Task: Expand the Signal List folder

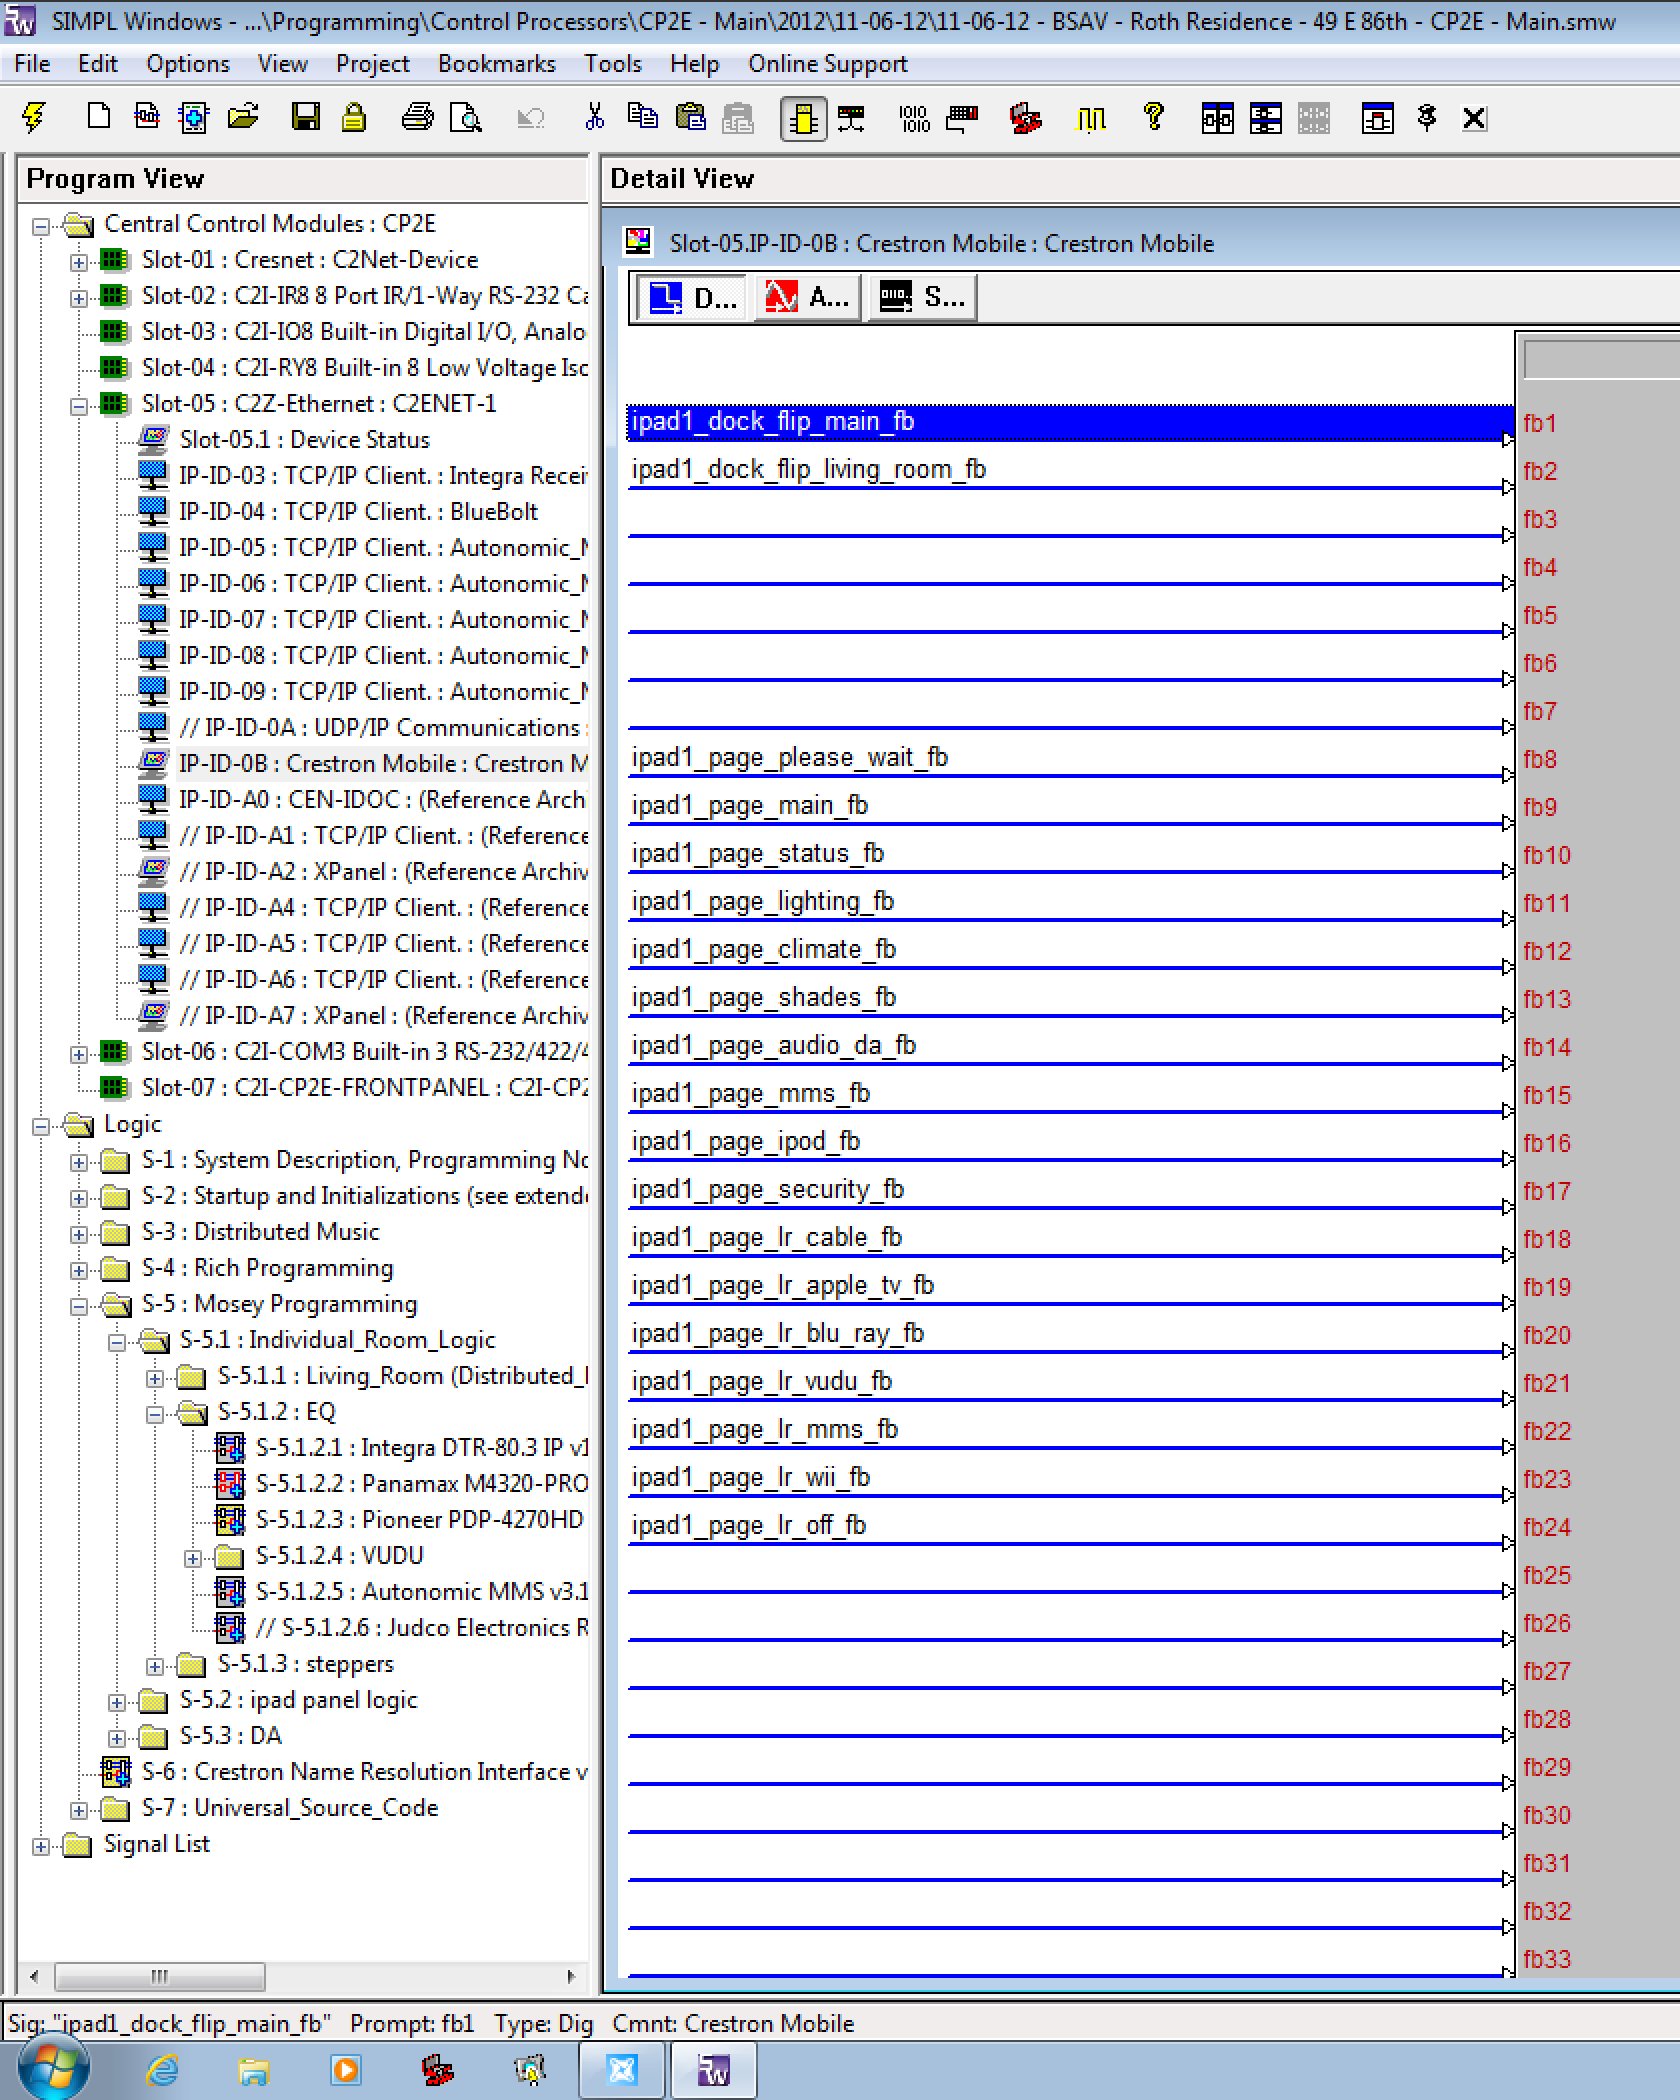Action: coord(41,1846)
